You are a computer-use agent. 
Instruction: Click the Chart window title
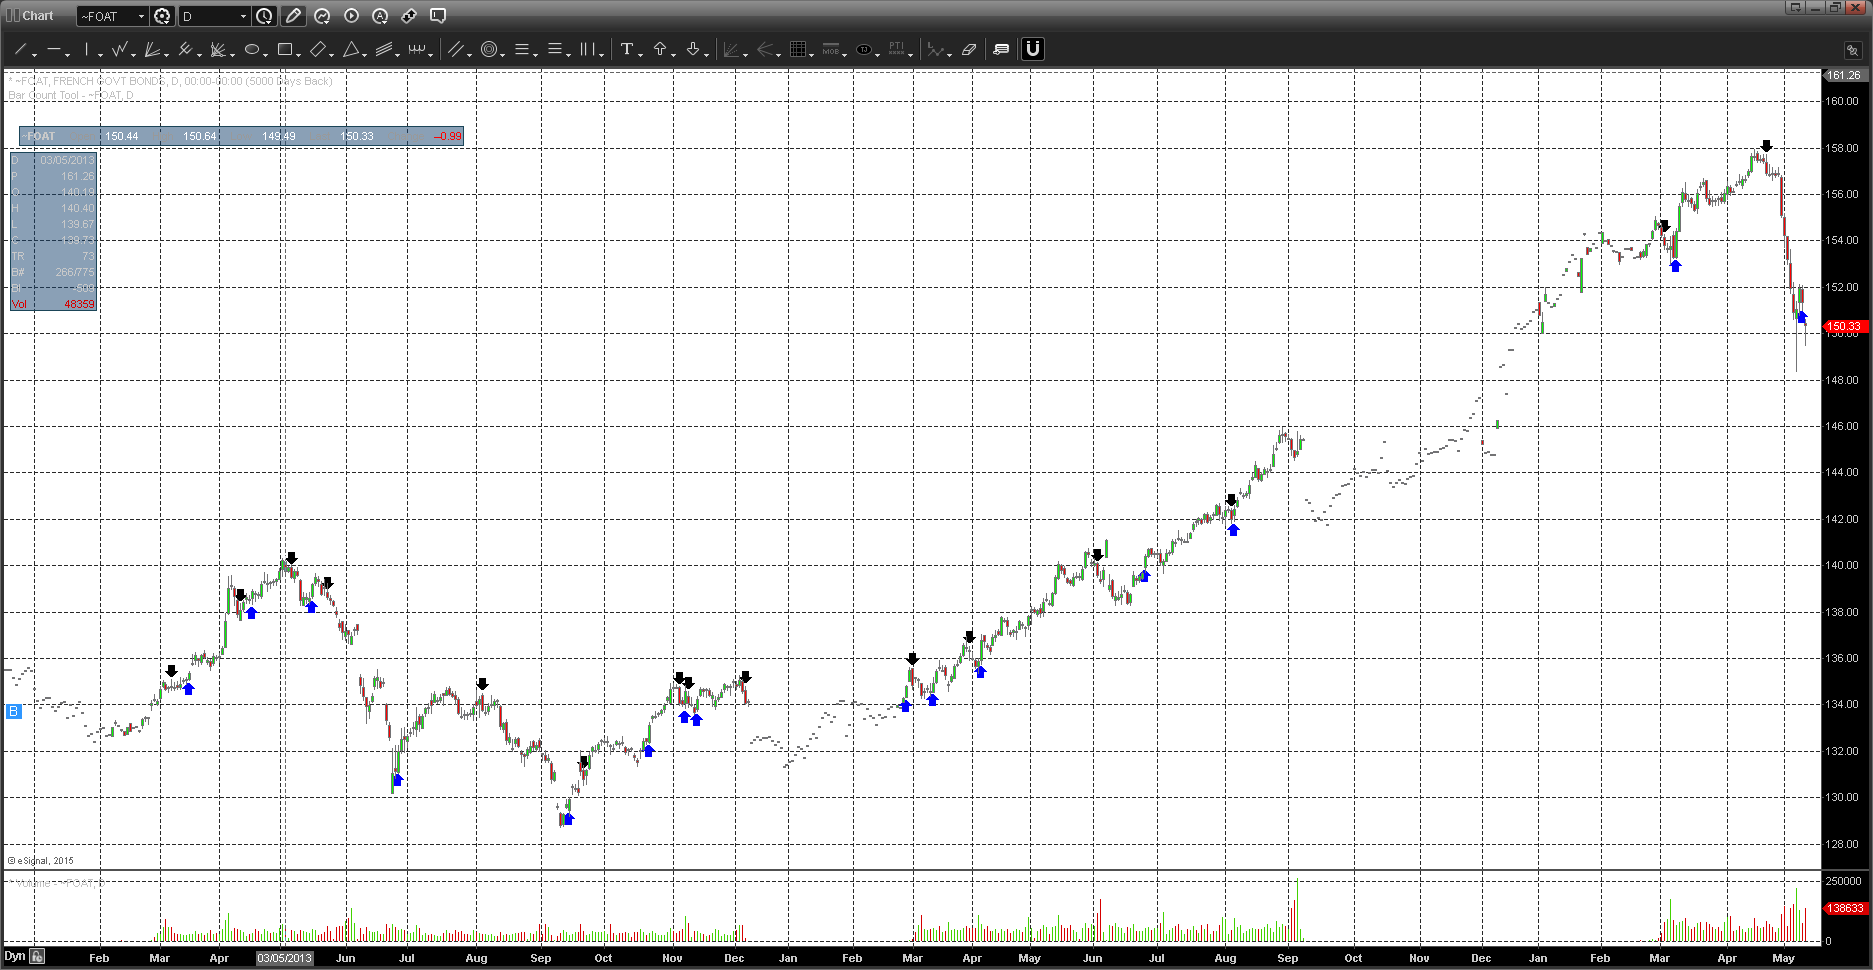coord(37,16)
